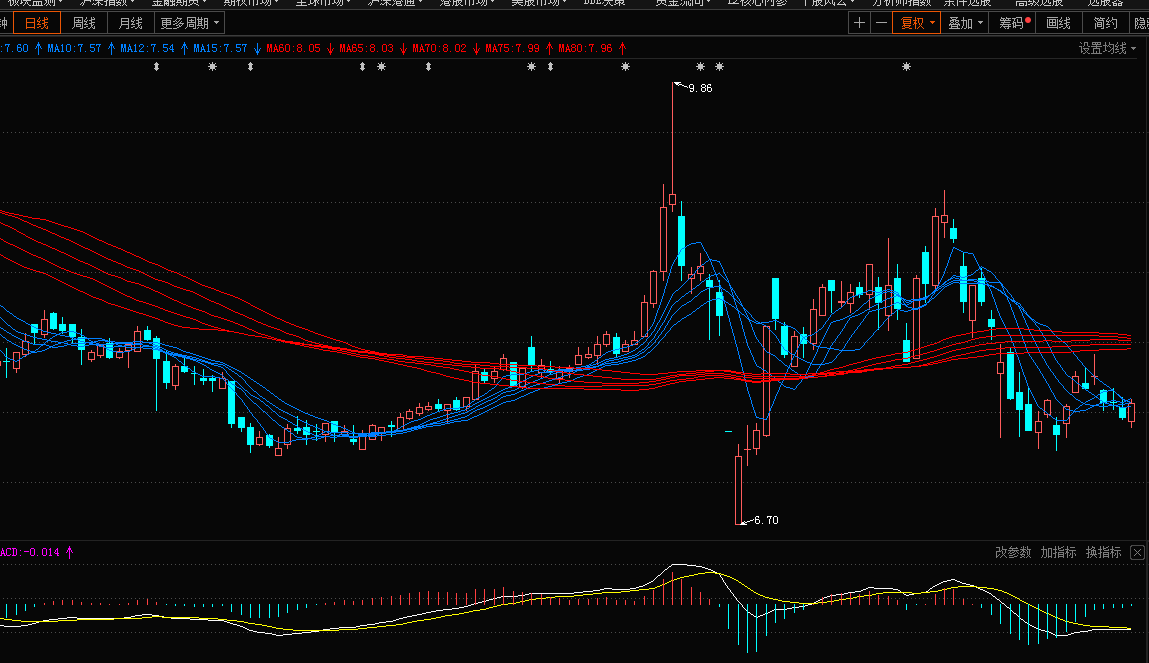Expand the 设置均线 moving average settings
Image resolution: width=1149 pixels, height=663 pixels.
1107,48
